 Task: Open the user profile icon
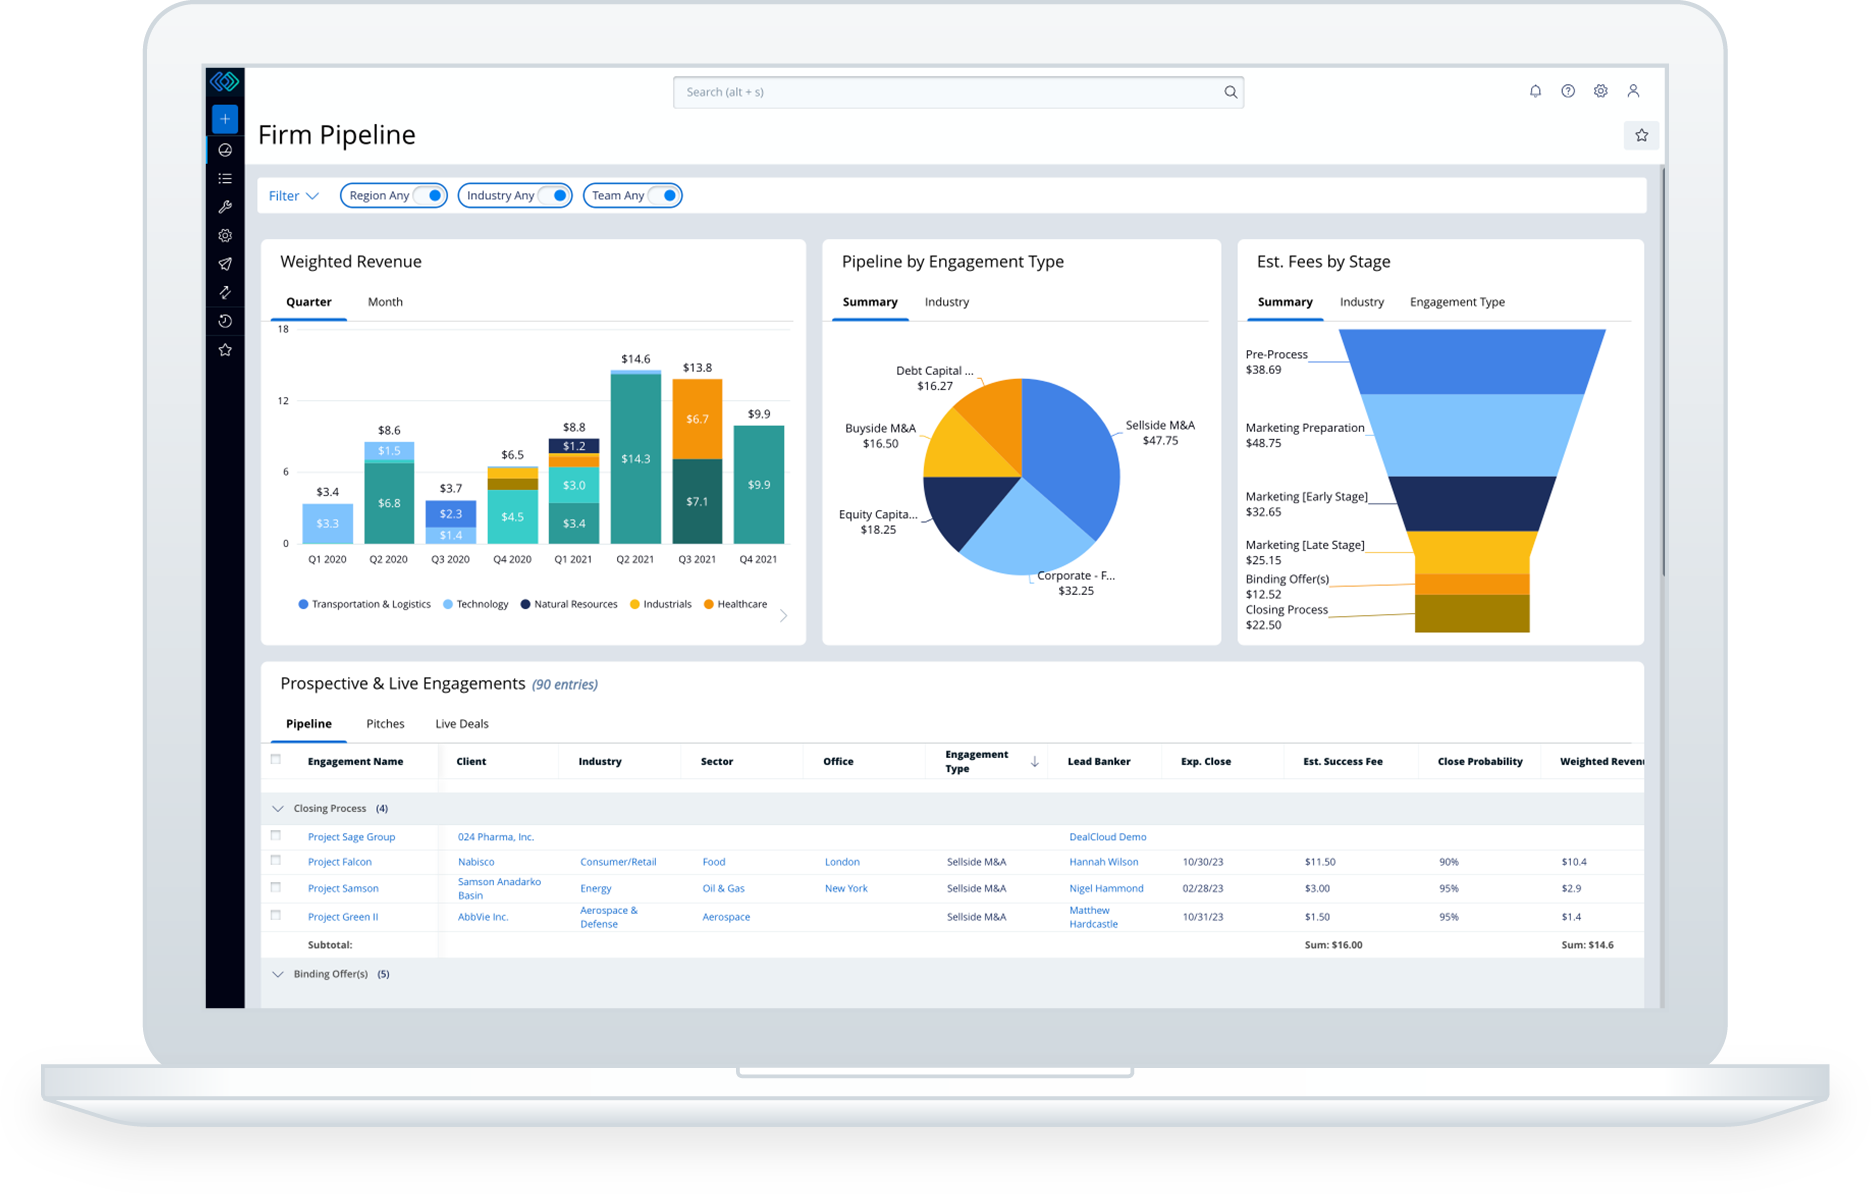tap(1634, 91)
